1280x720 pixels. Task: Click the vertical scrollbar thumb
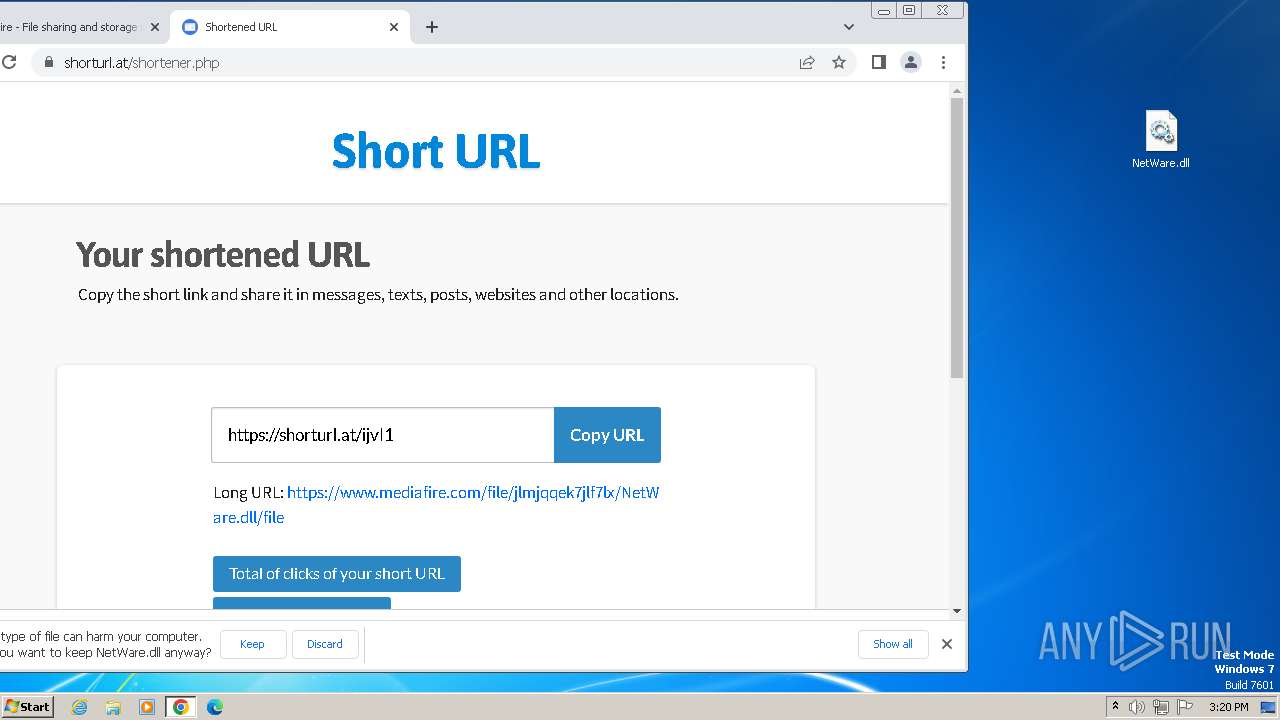(957, 238)
